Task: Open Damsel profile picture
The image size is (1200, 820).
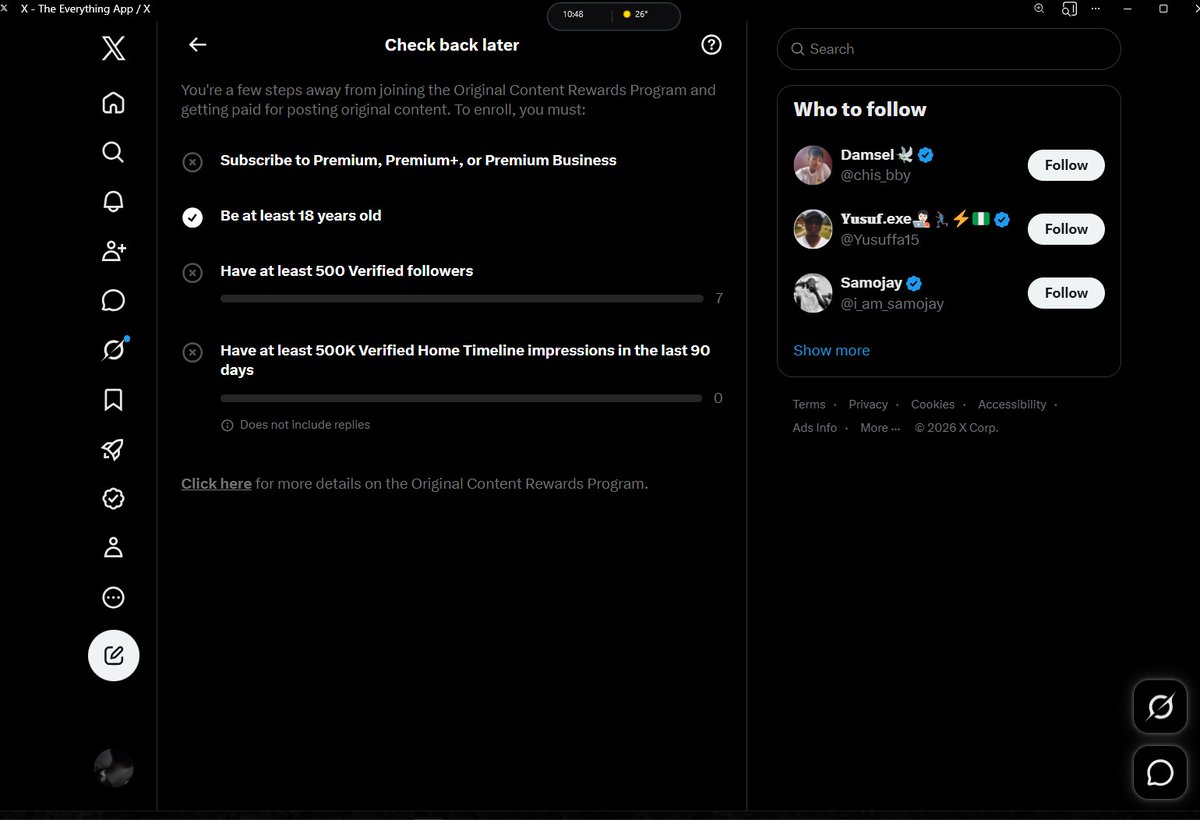Action: [813, 165]
